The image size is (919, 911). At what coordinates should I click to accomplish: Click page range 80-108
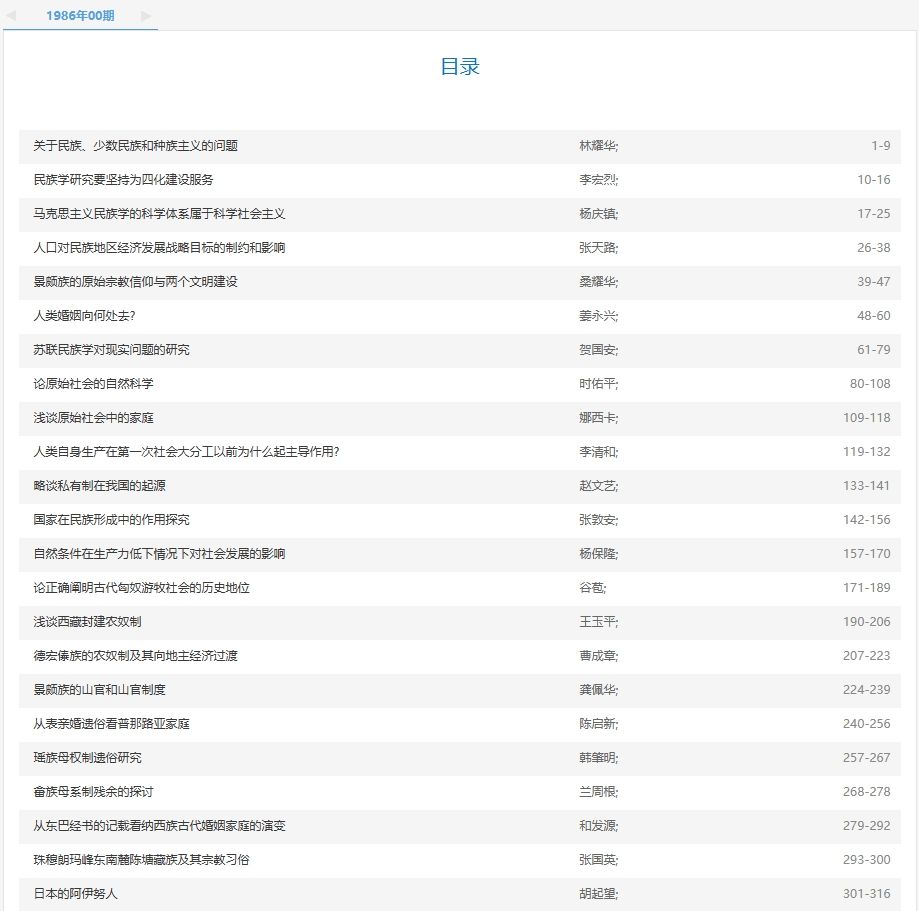(x=870, y=383)
